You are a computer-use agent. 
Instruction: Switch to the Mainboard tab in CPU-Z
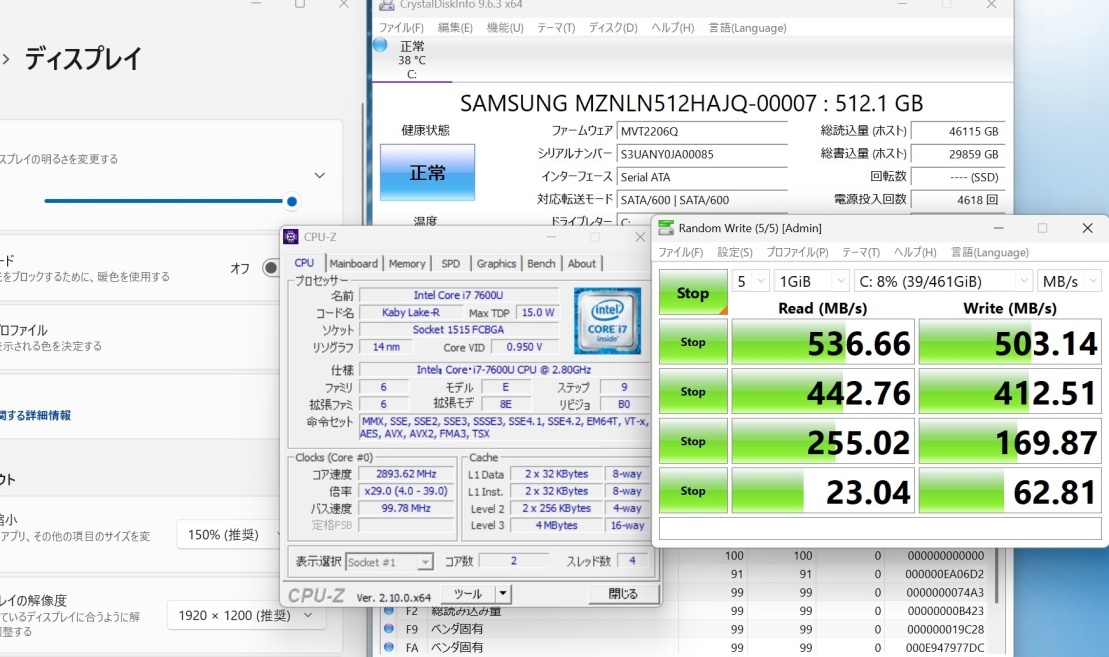354,263
